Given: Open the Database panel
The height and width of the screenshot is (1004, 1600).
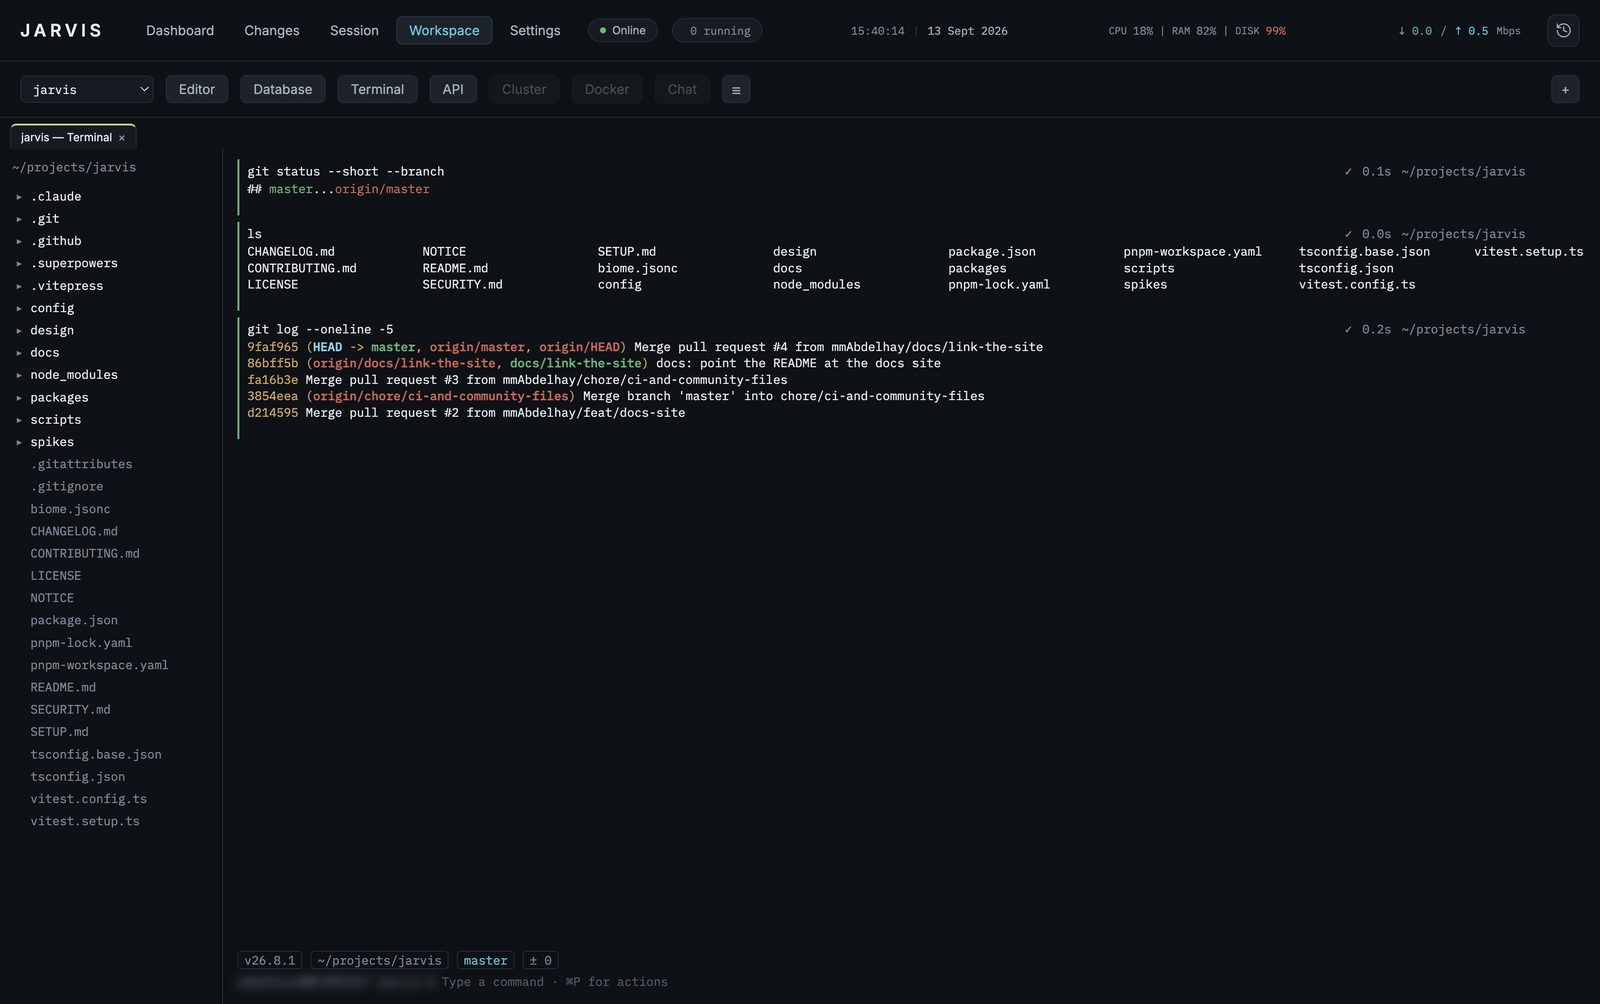Looking at the screenshot, I should coord(283,90).
